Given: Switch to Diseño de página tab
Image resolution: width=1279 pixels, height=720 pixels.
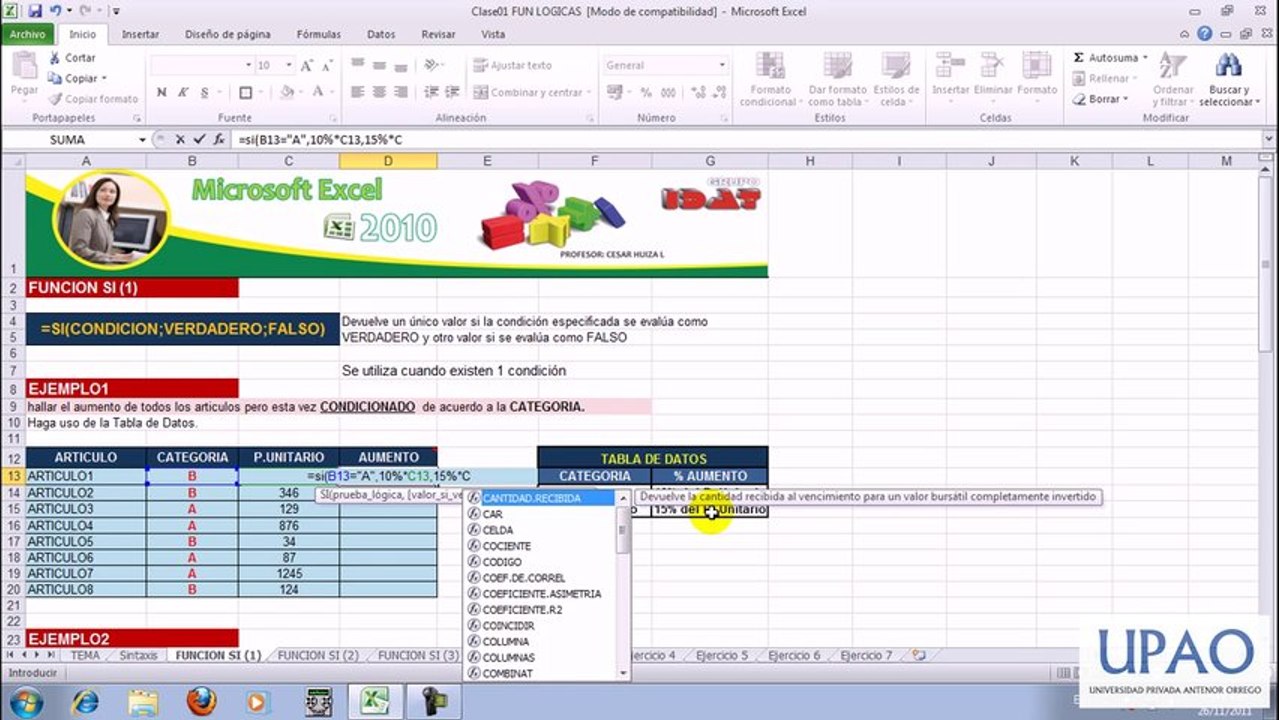Looking at the screenshot, I should 227,34.
